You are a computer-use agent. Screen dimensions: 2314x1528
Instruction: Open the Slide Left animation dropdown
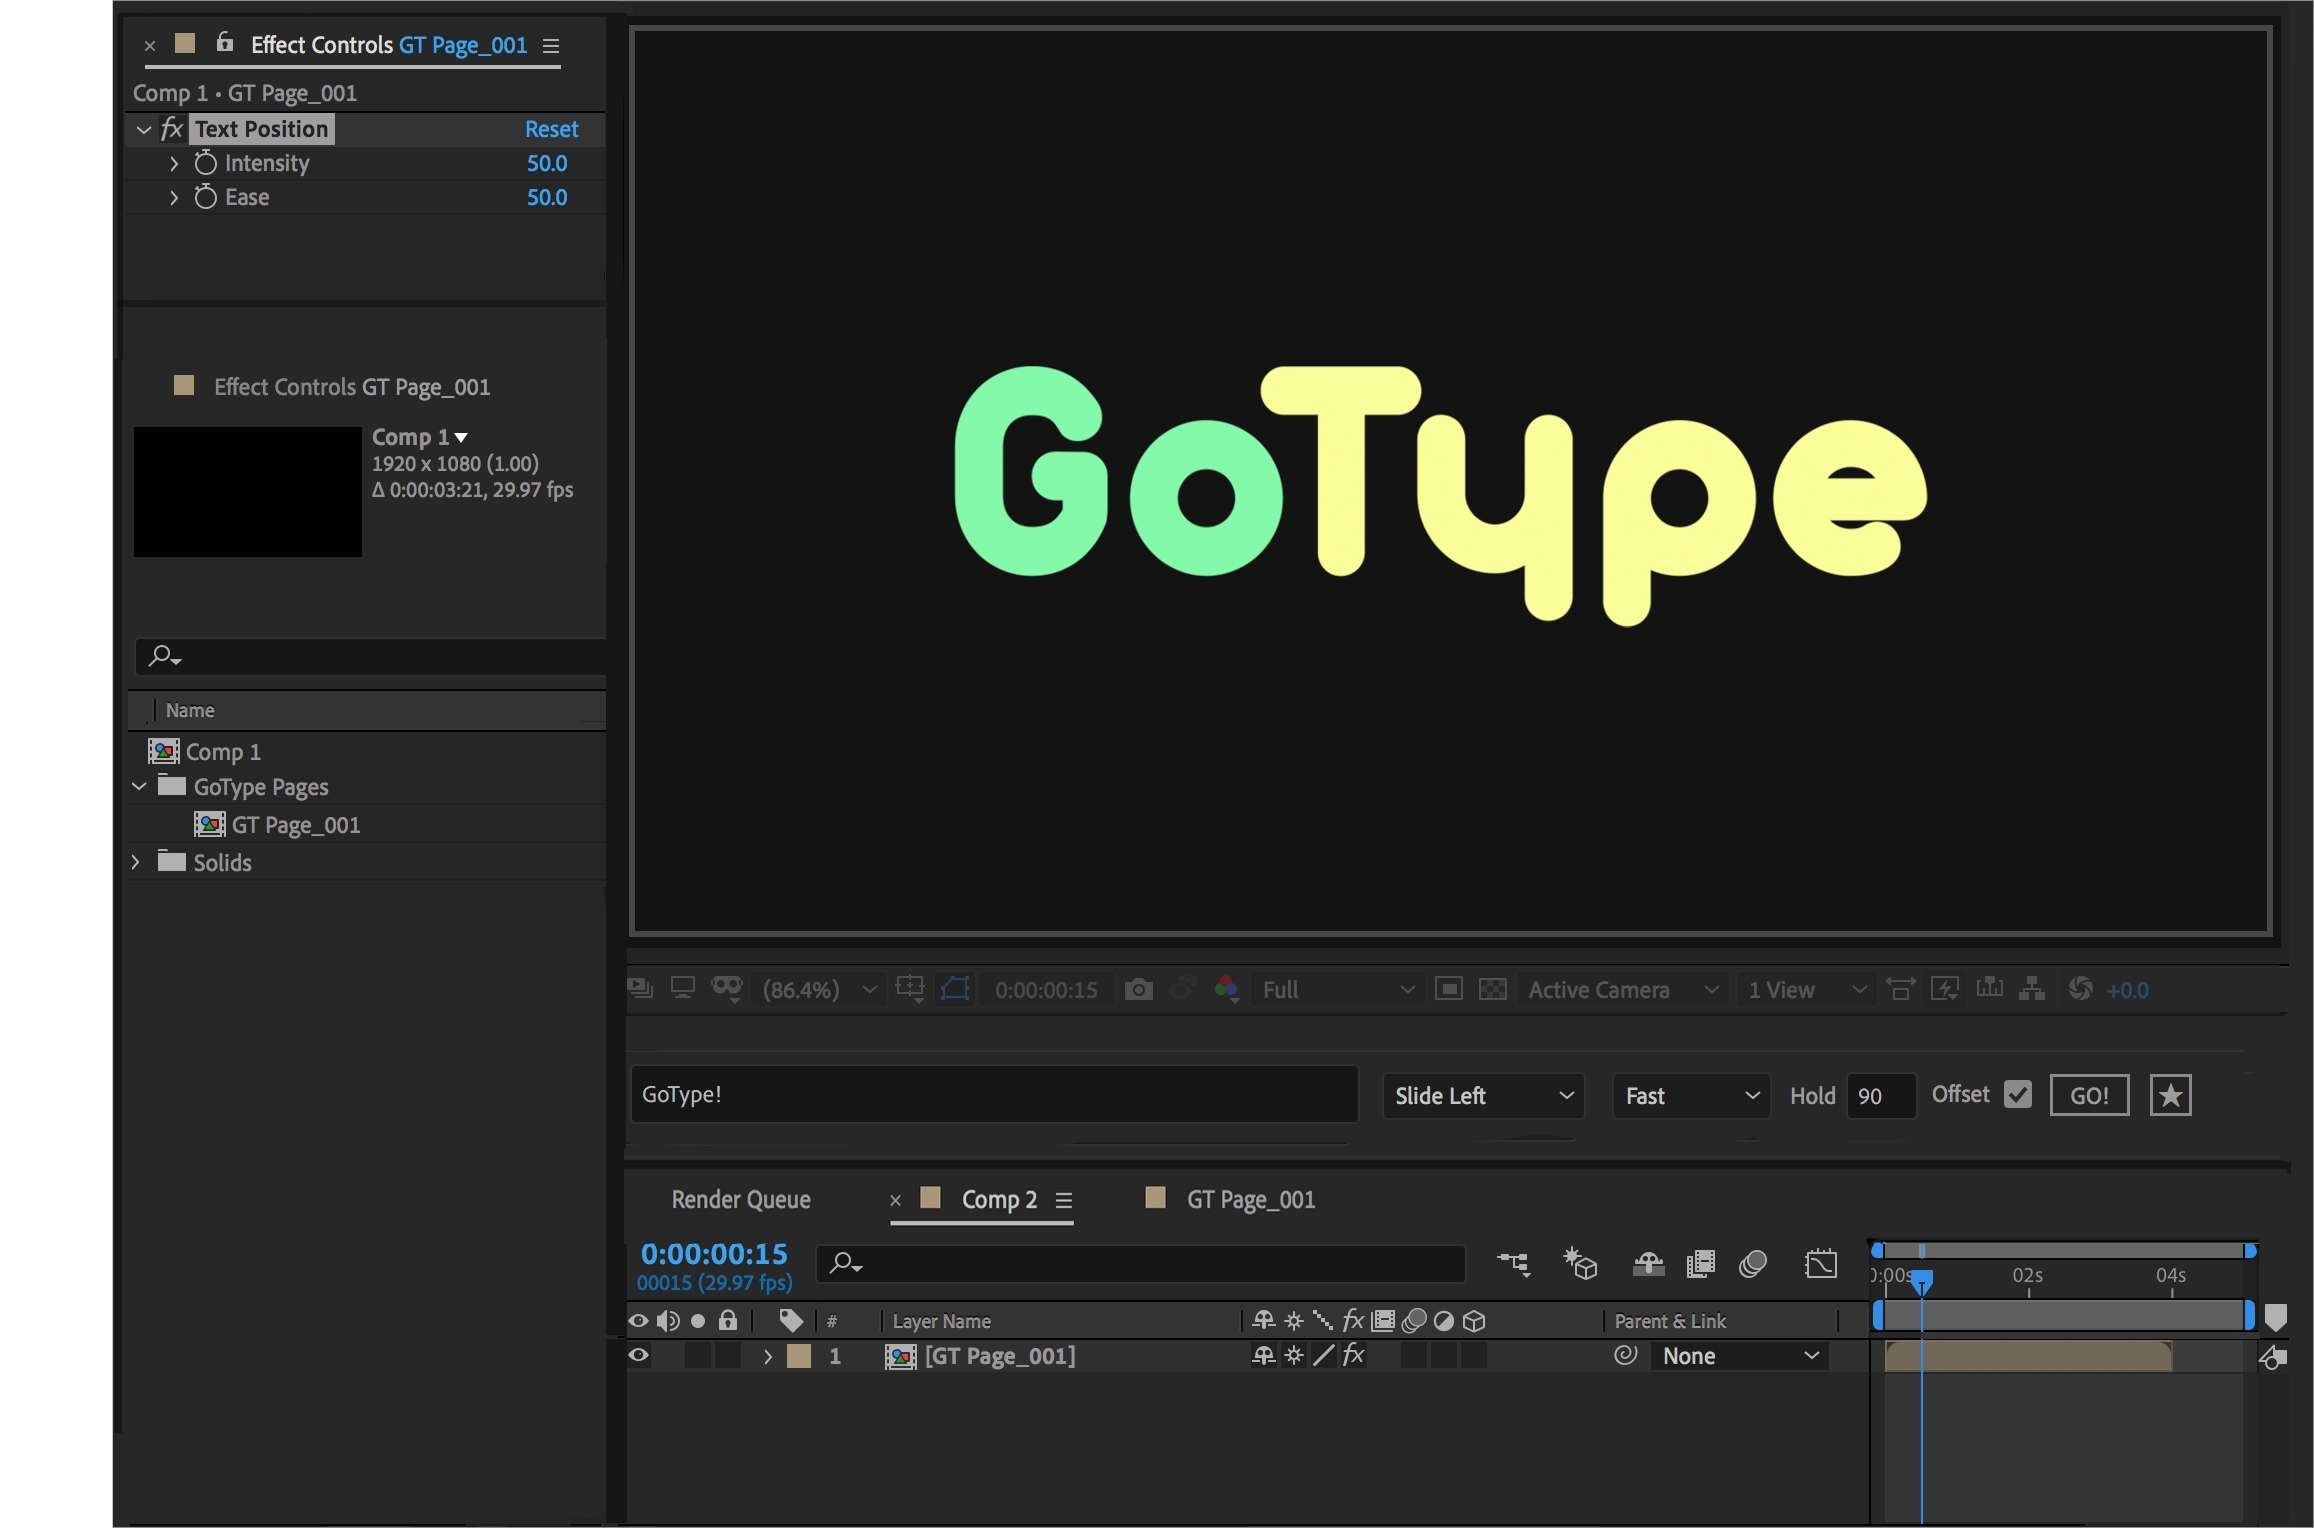coord(1483,1096)
